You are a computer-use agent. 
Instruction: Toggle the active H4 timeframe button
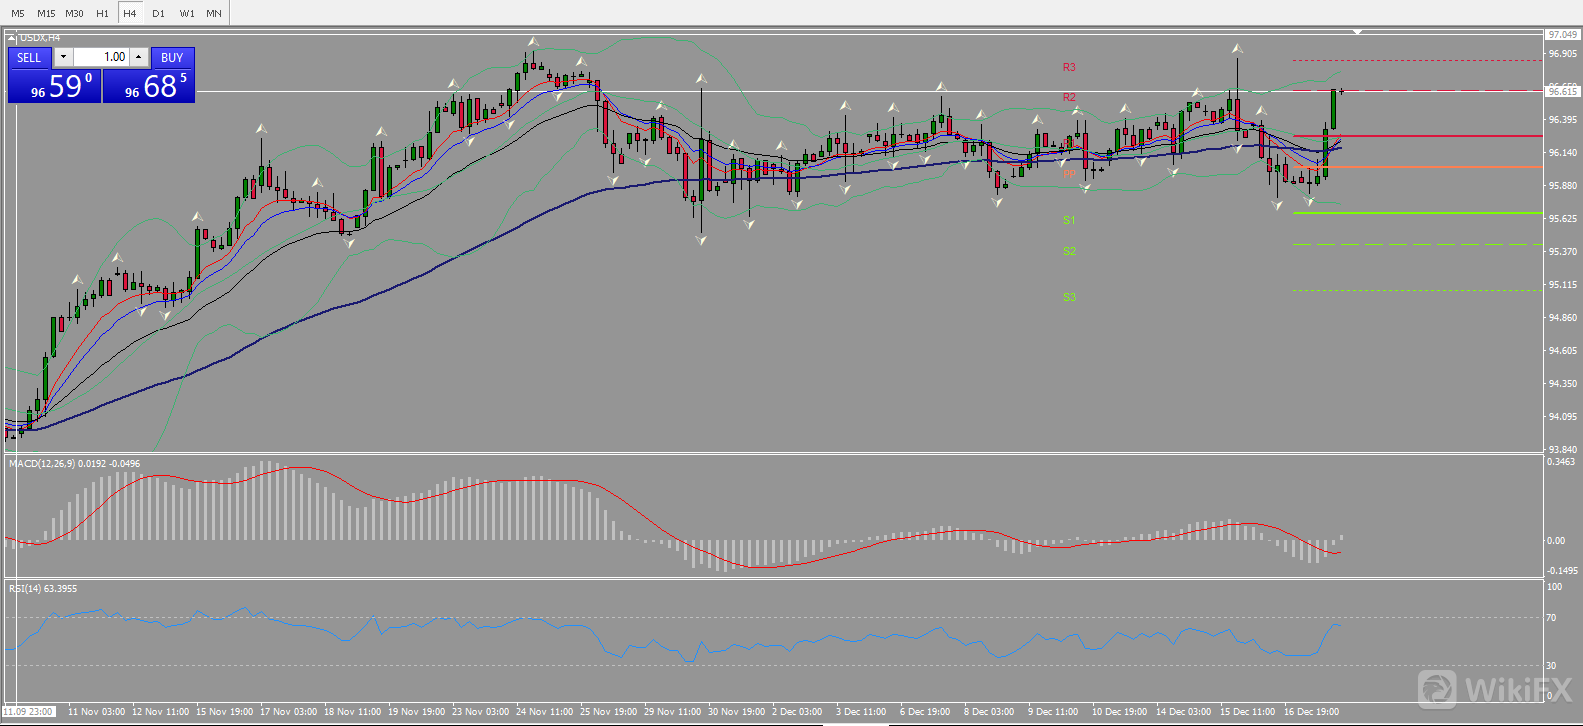(130, 13)
